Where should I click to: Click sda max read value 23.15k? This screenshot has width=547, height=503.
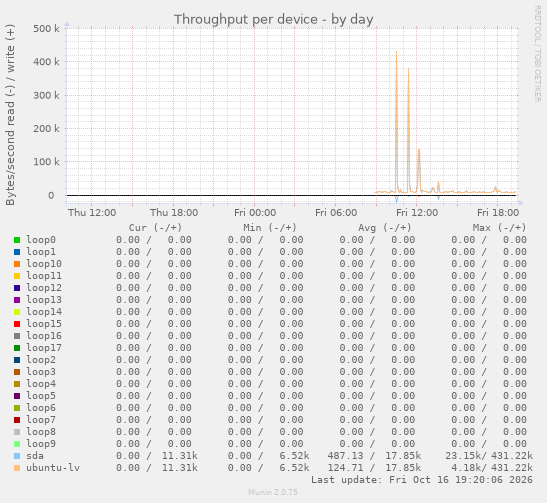point(465,456)
